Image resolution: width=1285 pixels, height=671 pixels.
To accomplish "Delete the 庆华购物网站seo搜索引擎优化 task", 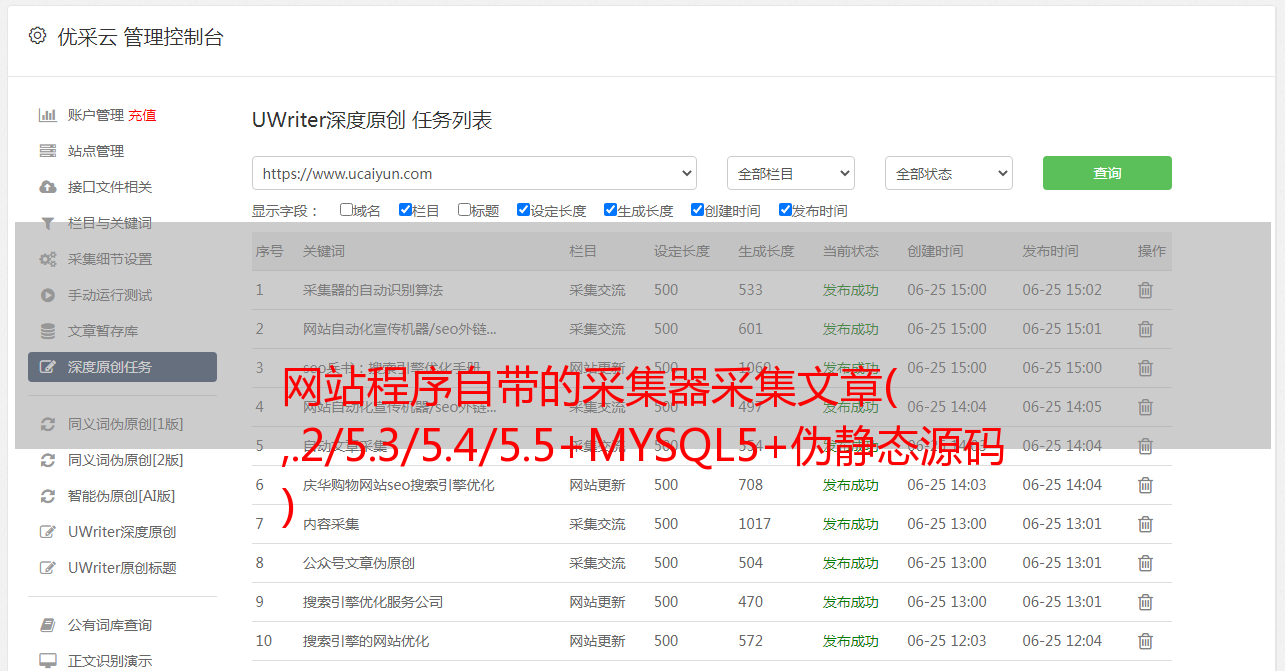I will pyautogui.click(x=1145, y=485).
